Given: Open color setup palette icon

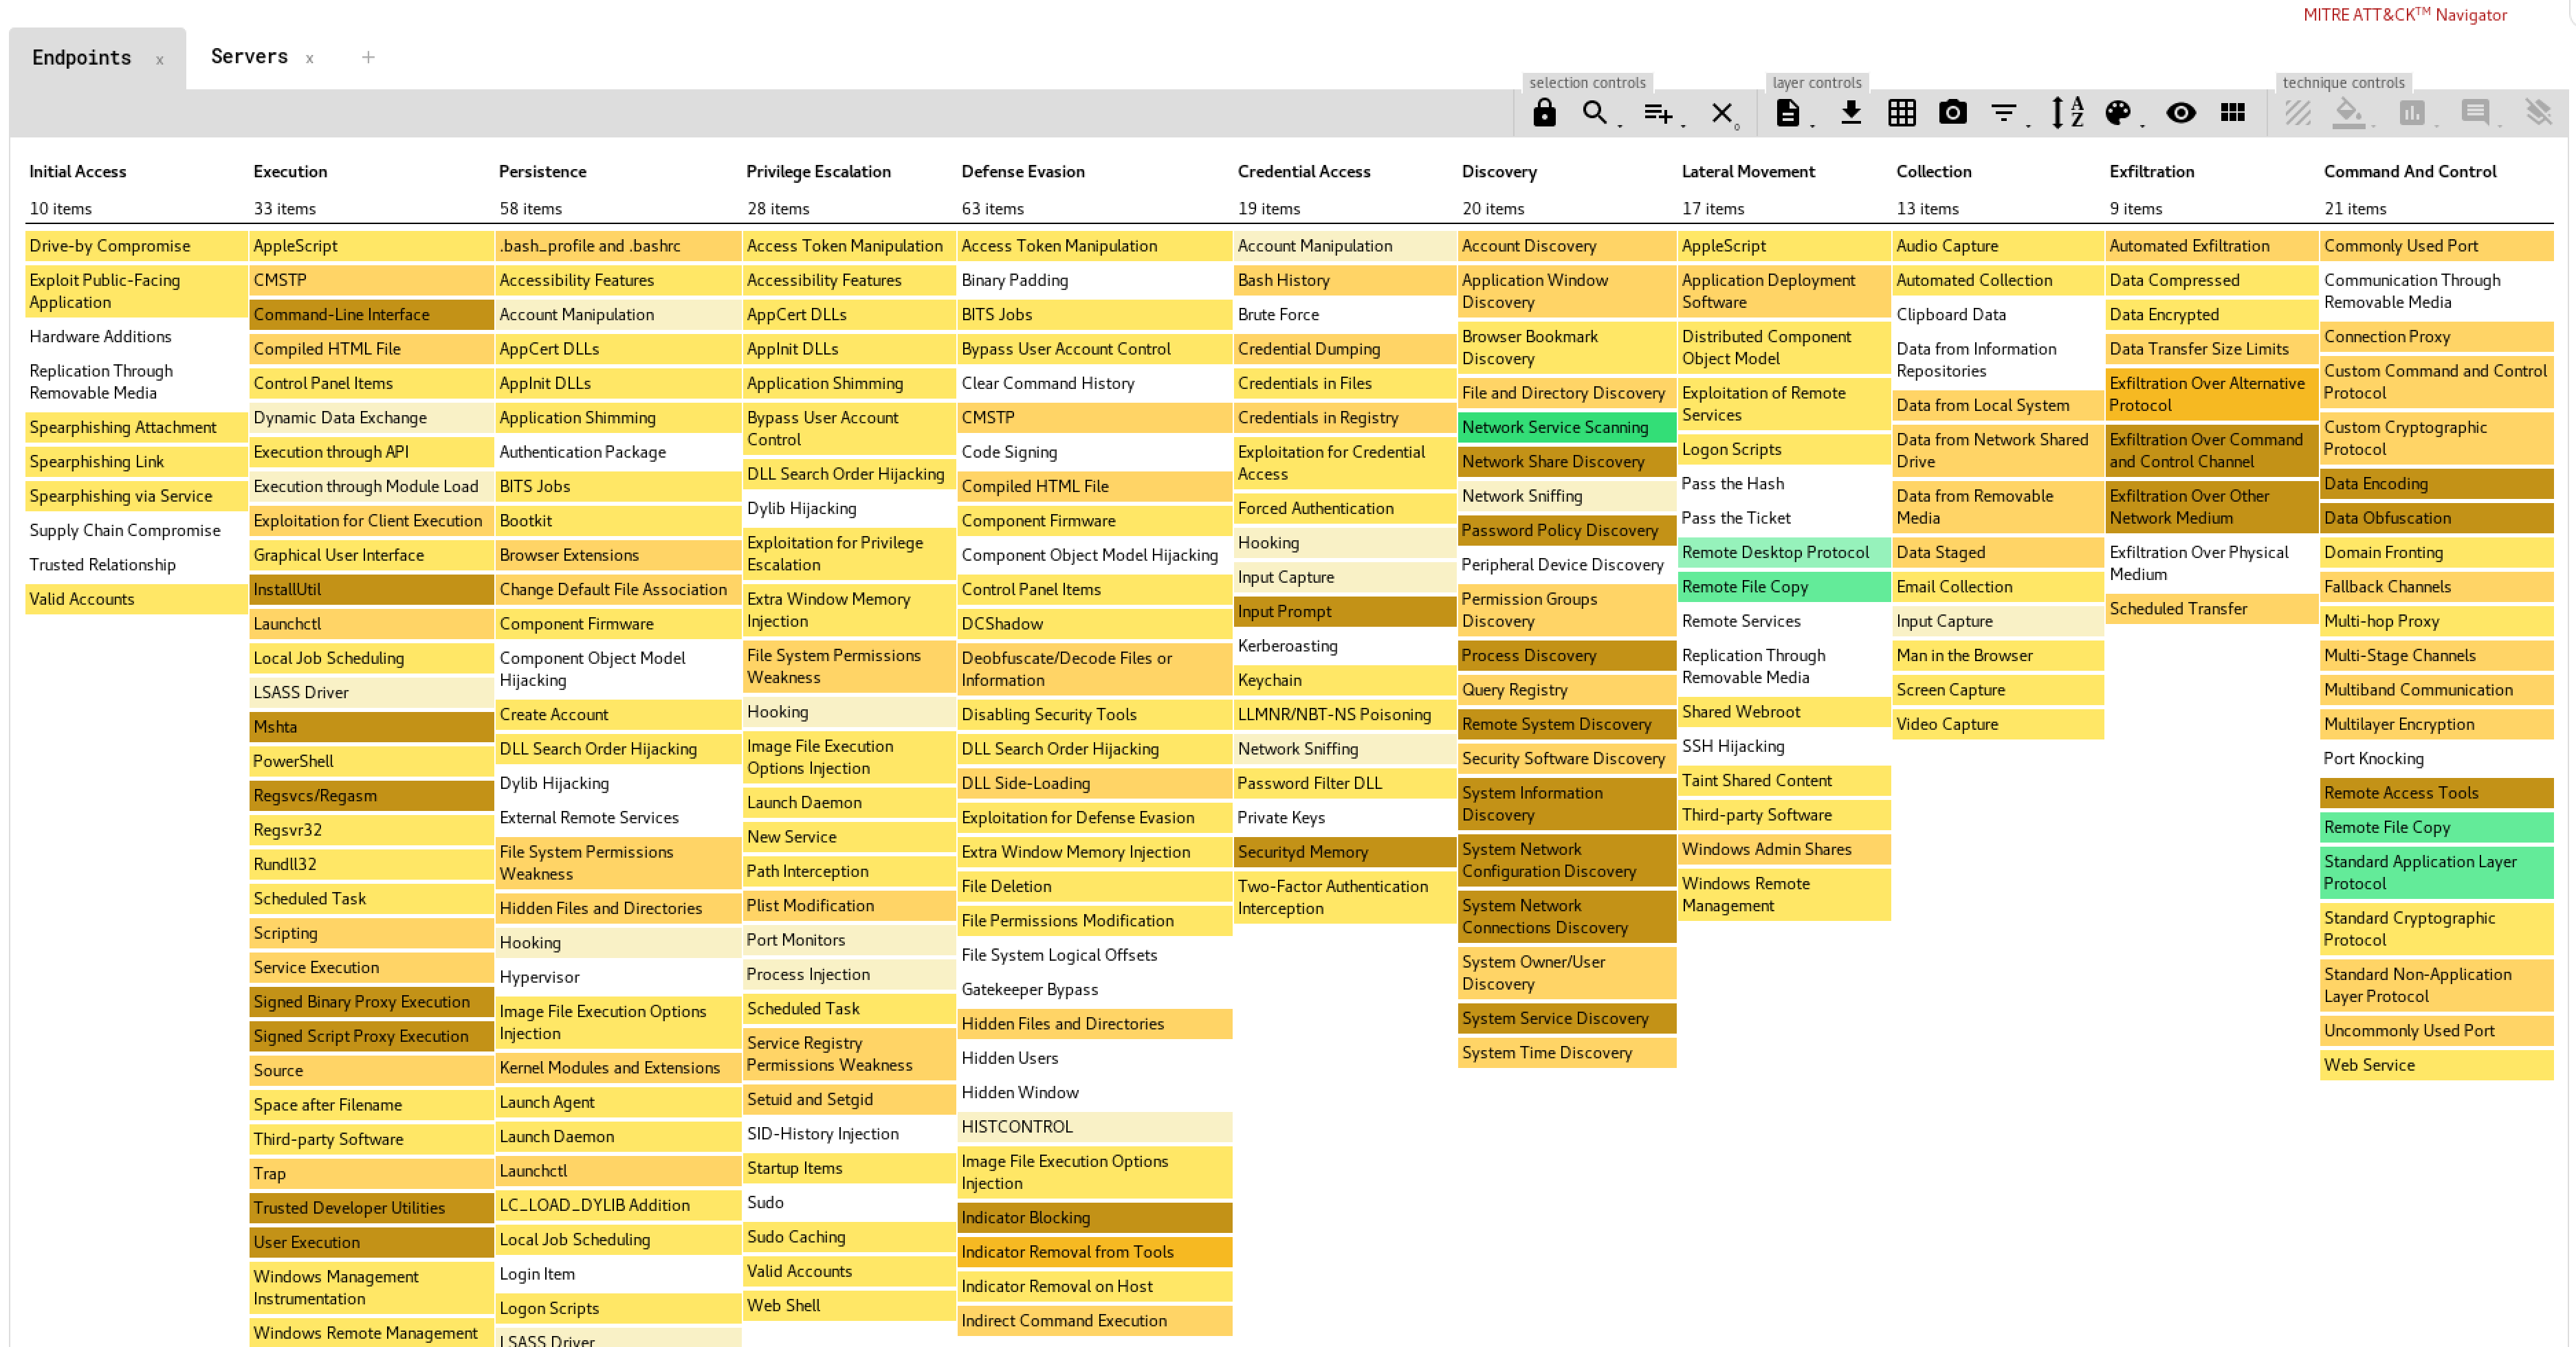Looking at the screenshot, I should [2118, 113].
